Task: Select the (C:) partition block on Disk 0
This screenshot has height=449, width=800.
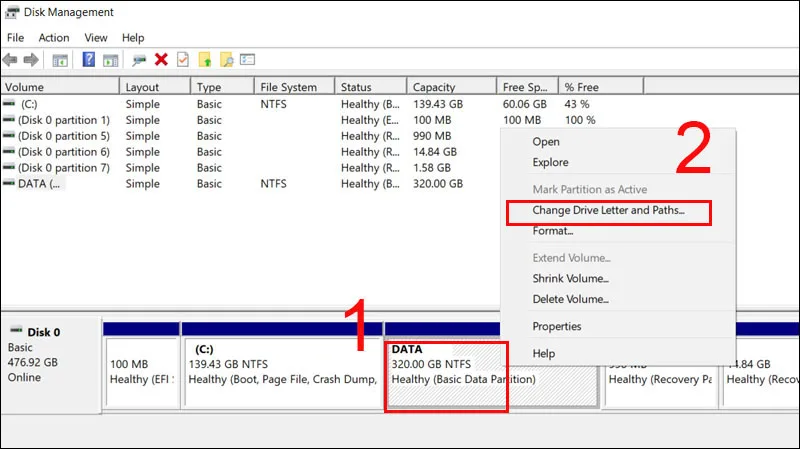Action: click(x=282, y=373)
